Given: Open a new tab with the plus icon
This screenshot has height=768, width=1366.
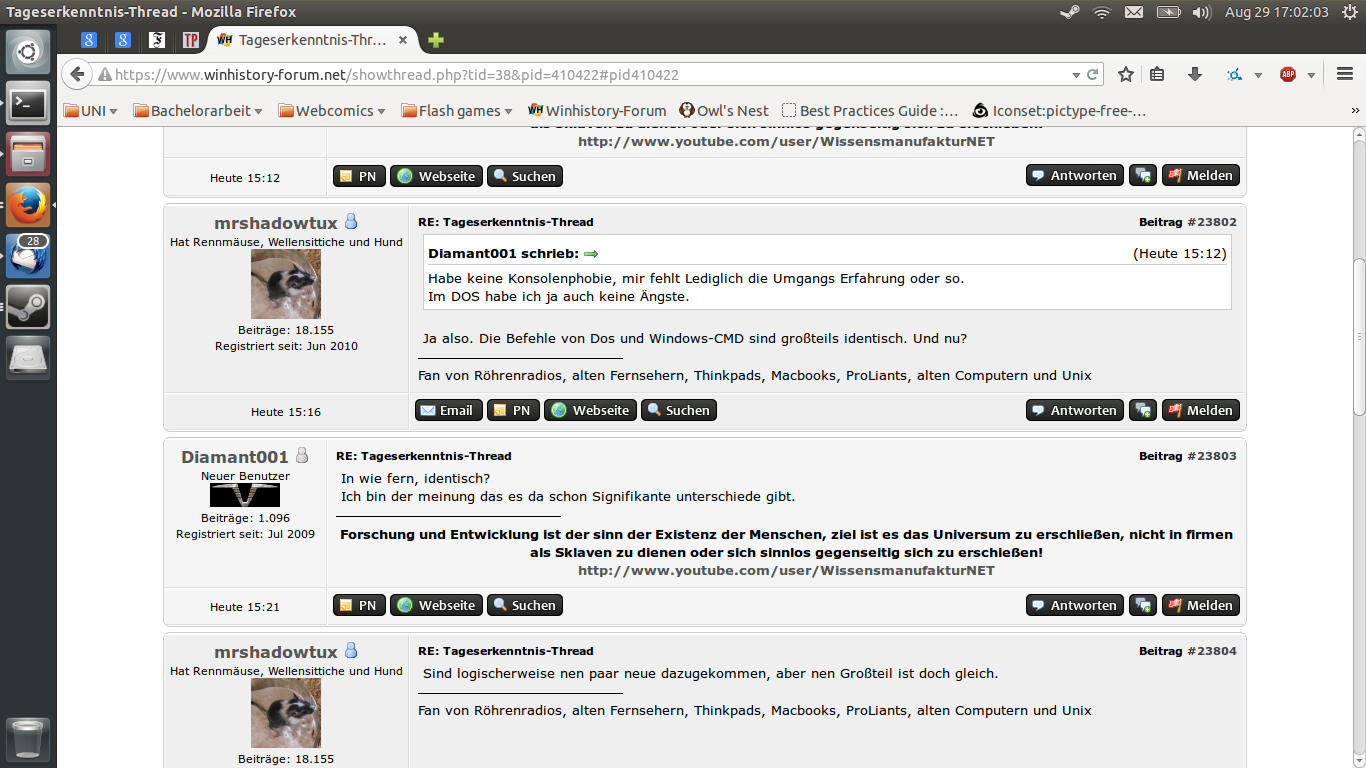Looking at the screenshot, I should click(435, 40).
